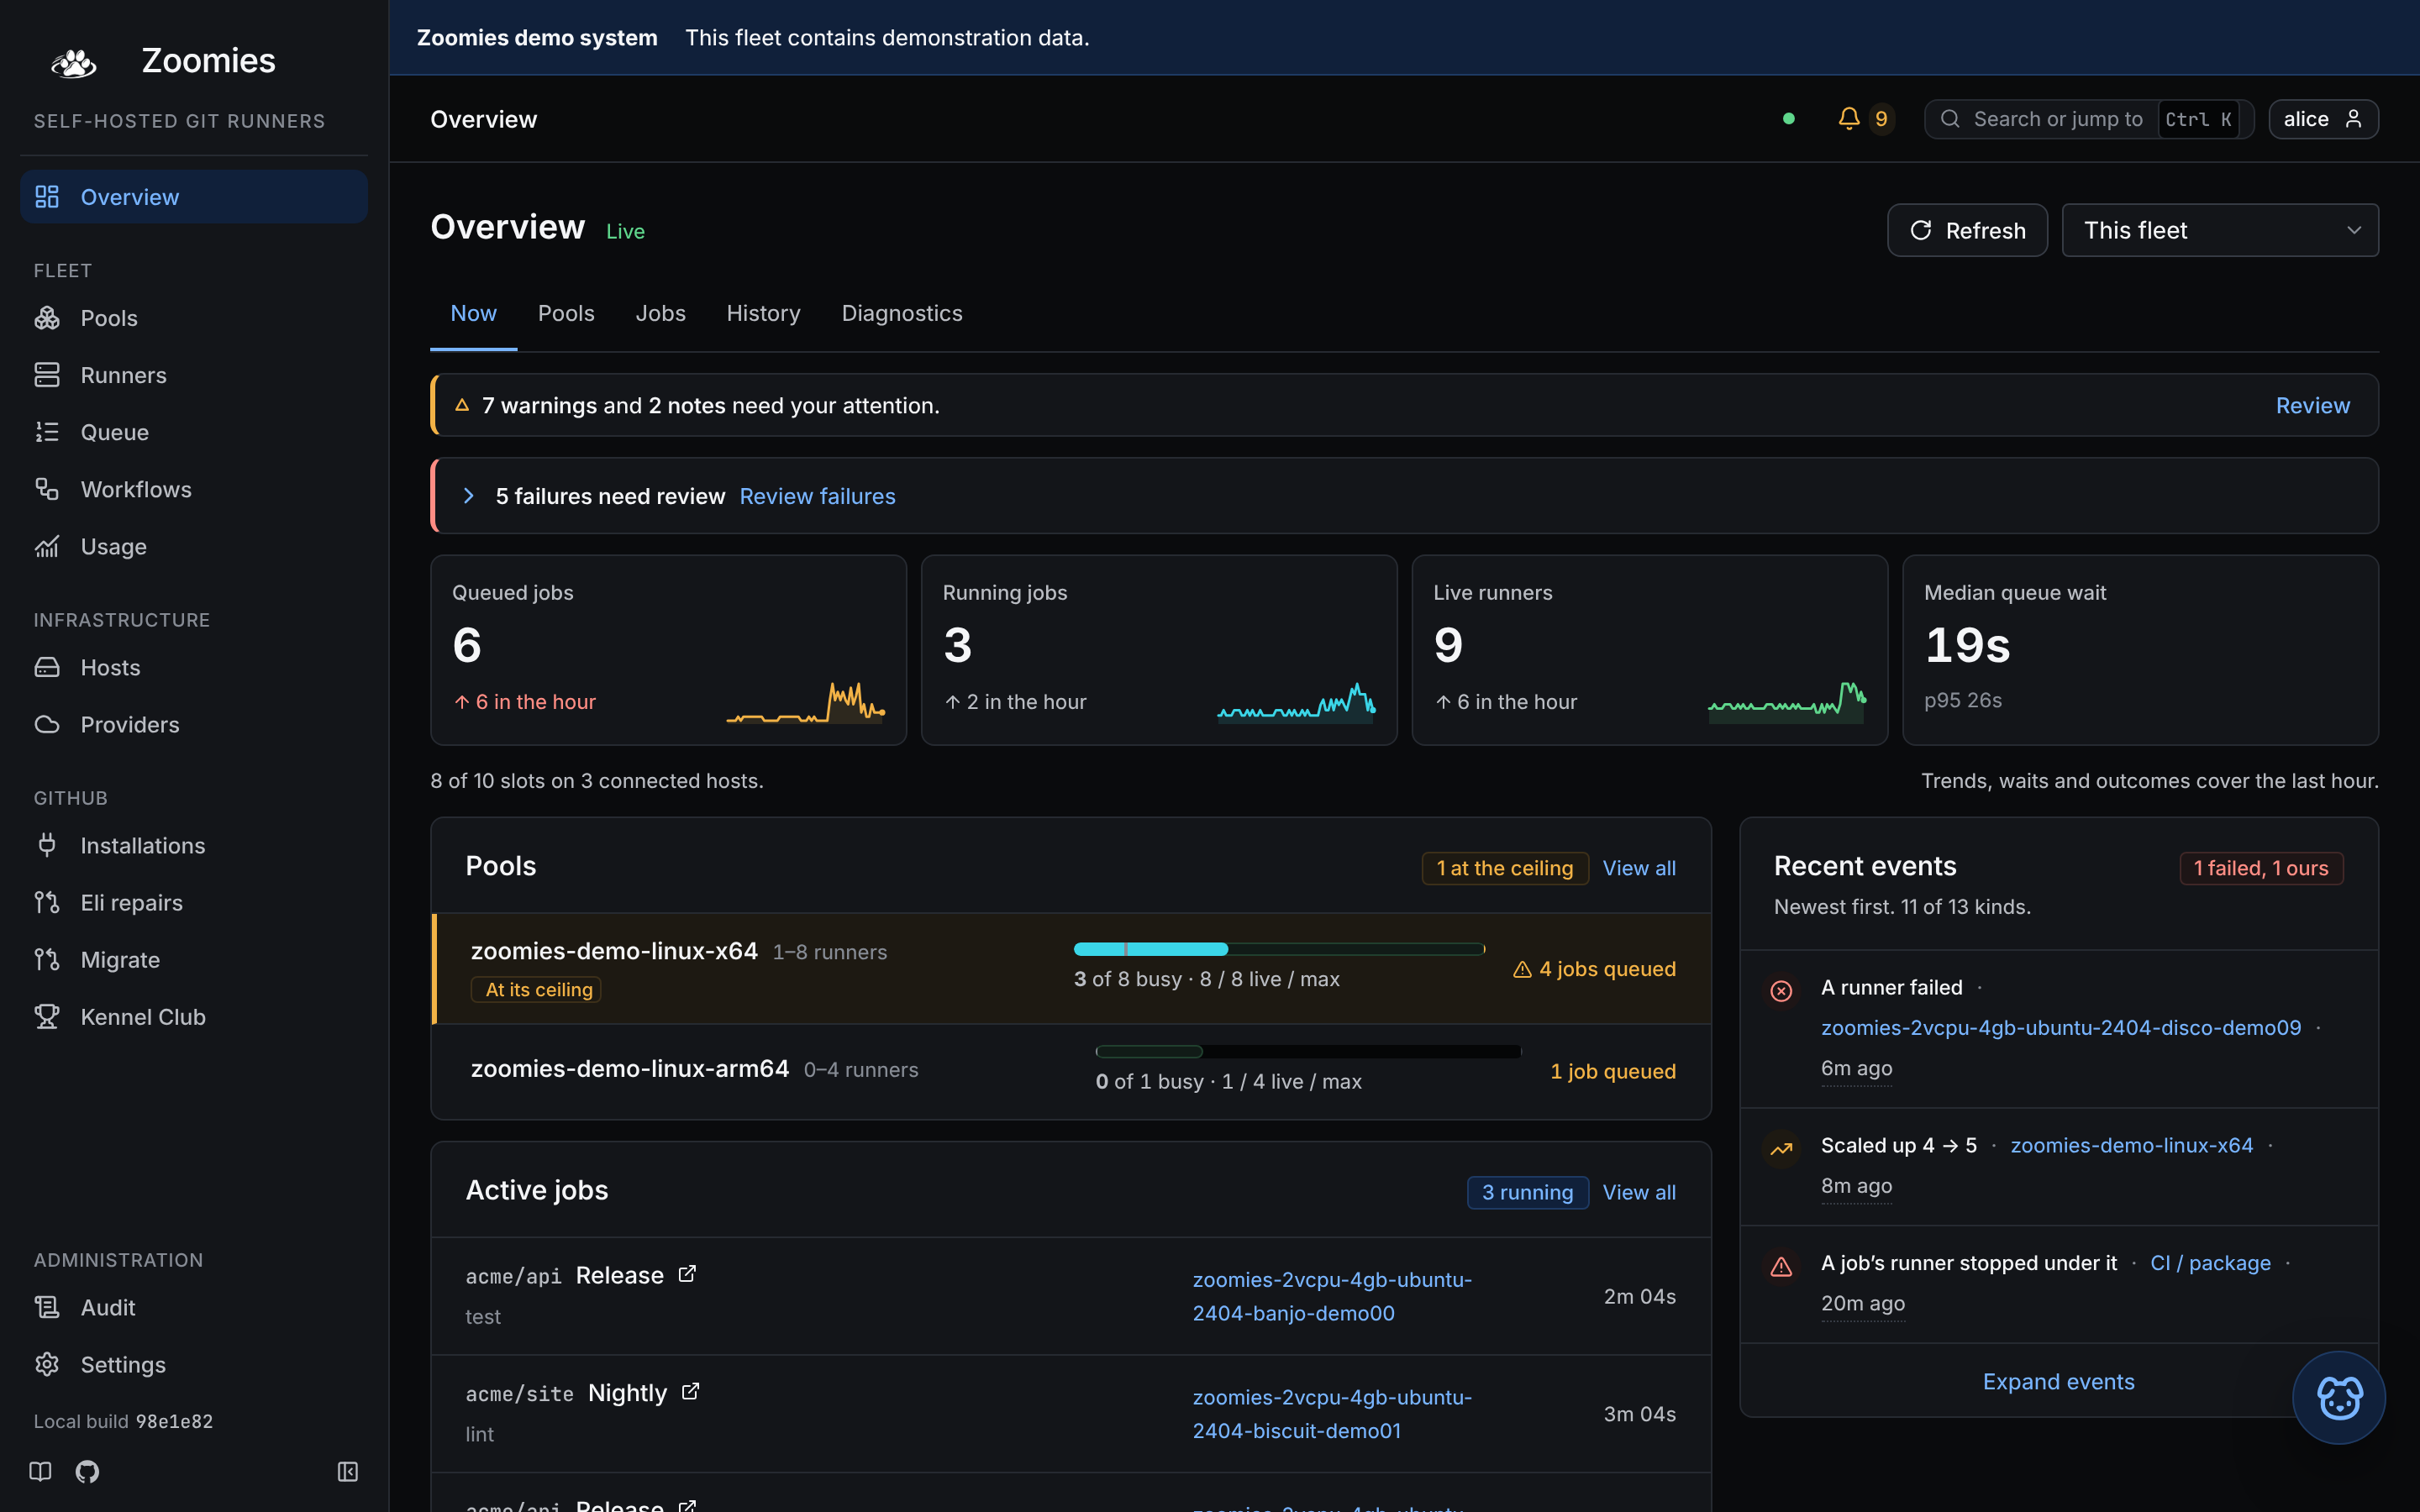
Task: Open acme/api Release test job external link icon
Action: coord(687,1274)
